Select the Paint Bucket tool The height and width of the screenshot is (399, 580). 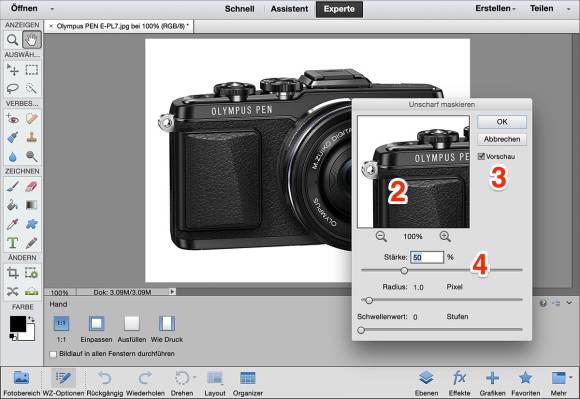(13, 205)
